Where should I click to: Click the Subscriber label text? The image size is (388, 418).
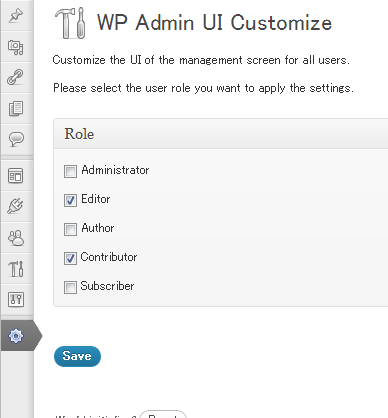107,286
